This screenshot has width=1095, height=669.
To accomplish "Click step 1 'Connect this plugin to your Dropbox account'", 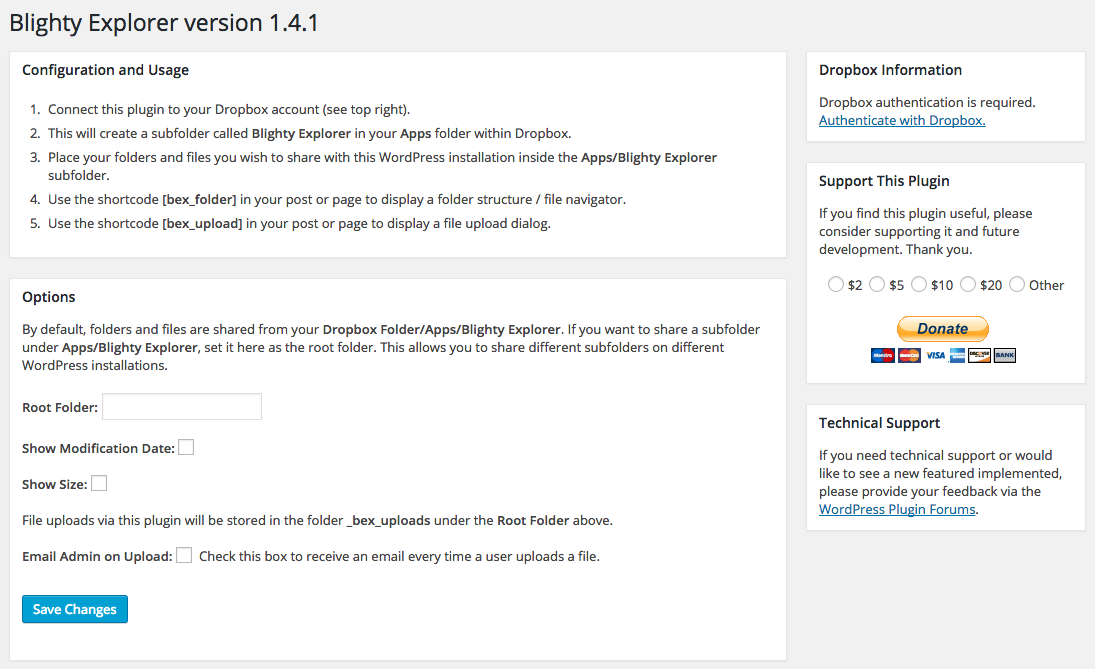I will 229,110.
